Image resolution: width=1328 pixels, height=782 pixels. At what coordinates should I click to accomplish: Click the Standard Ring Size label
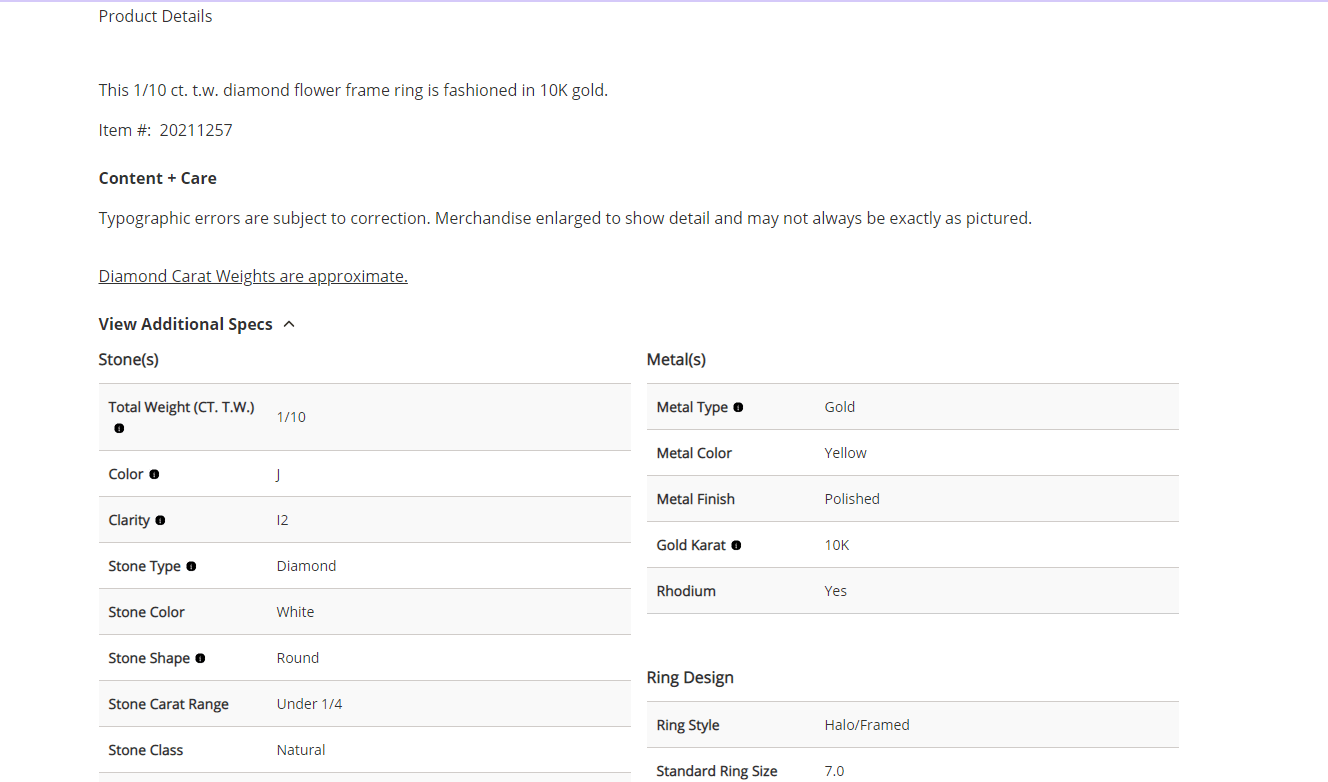click(716, 771)
